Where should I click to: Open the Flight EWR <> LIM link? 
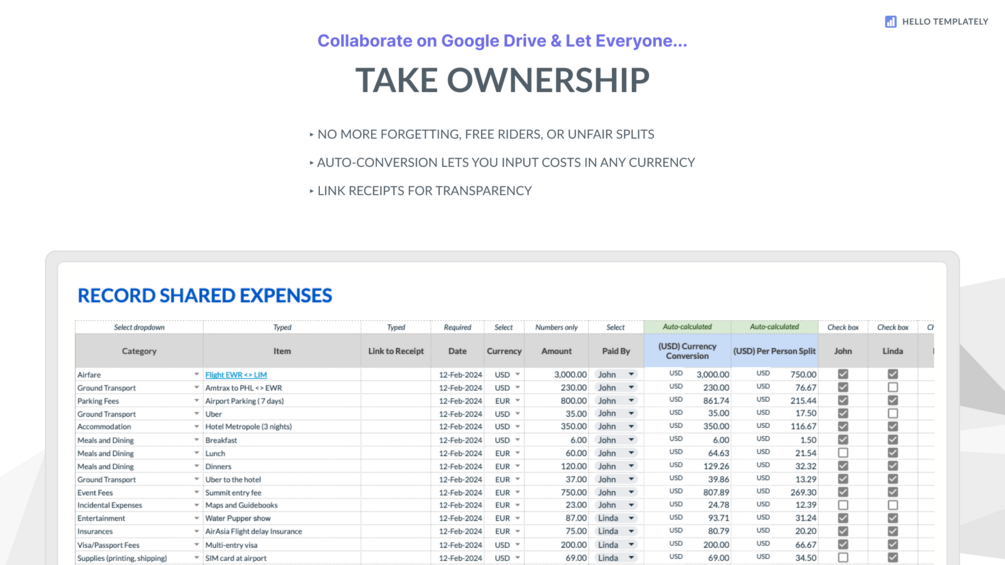pos(236,375)
